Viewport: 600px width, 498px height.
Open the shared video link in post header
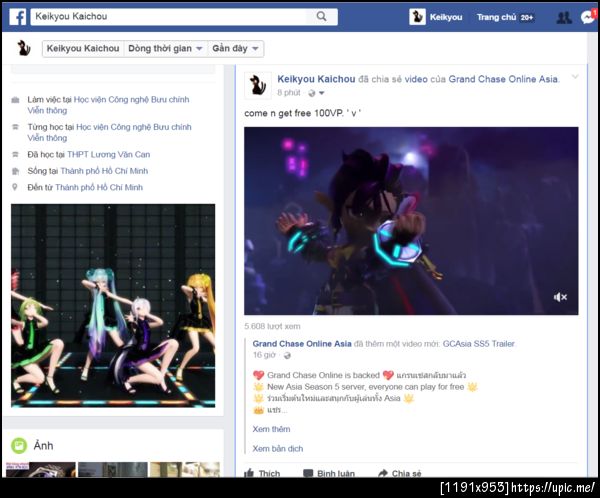coord(416,79)
